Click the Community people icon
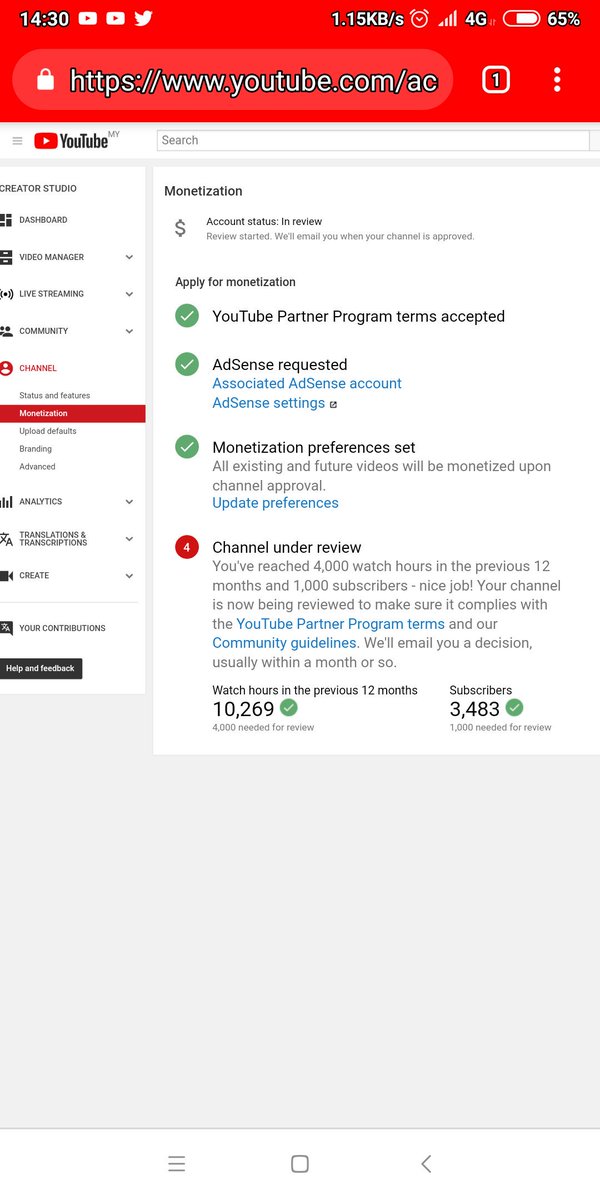The image size is (600, 1200). point(6,331)
